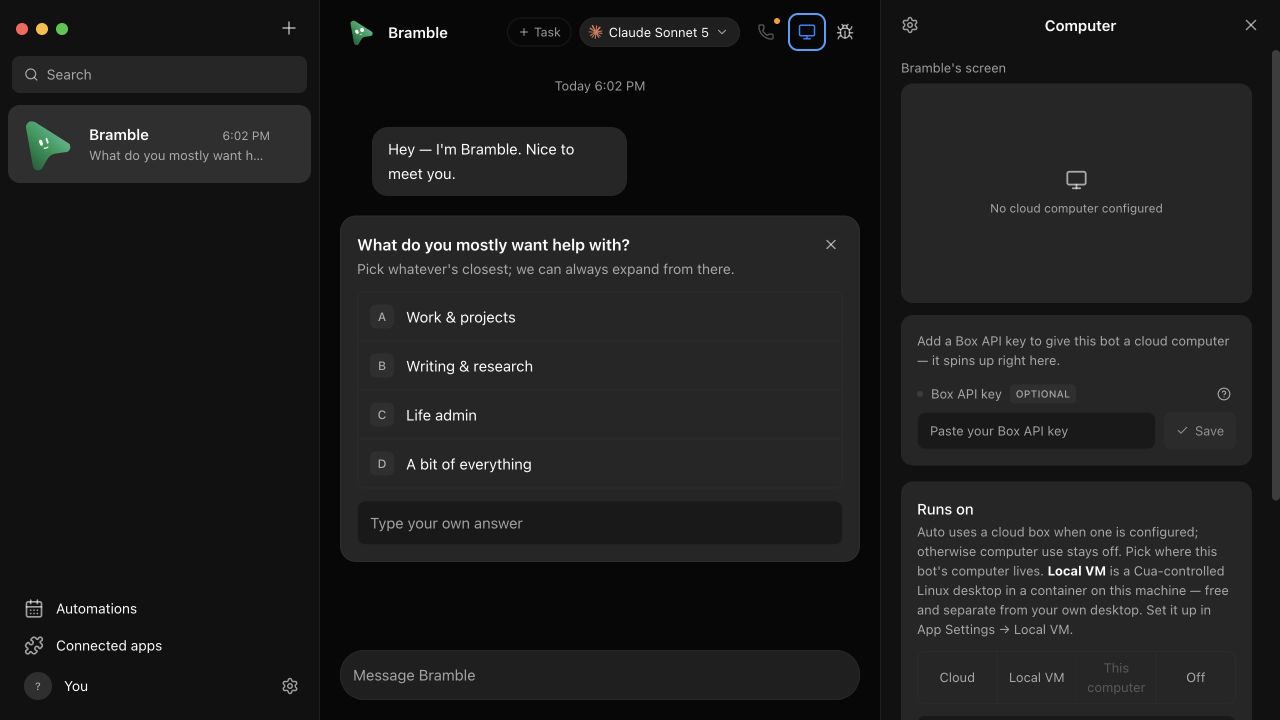1280x720 pixels.
Task: Focus the Type your own answer field
Action: (600, 523)
